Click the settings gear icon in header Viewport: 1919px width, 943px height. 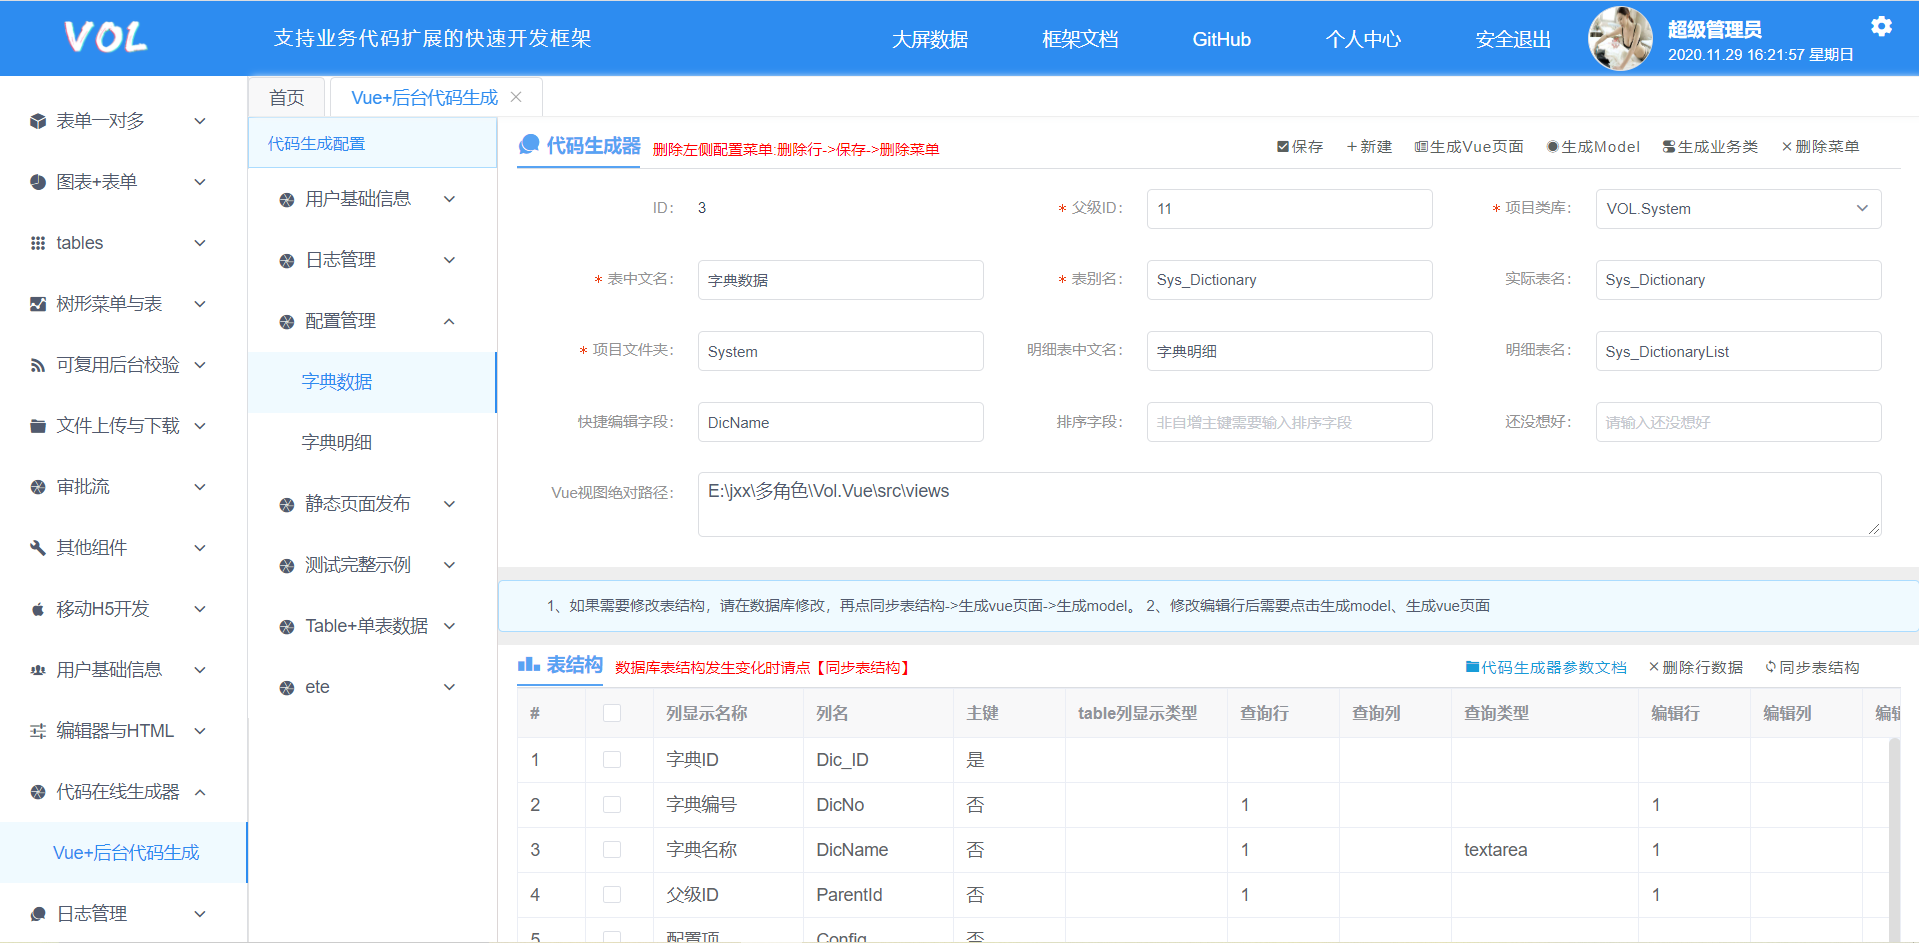[1881, 26]
